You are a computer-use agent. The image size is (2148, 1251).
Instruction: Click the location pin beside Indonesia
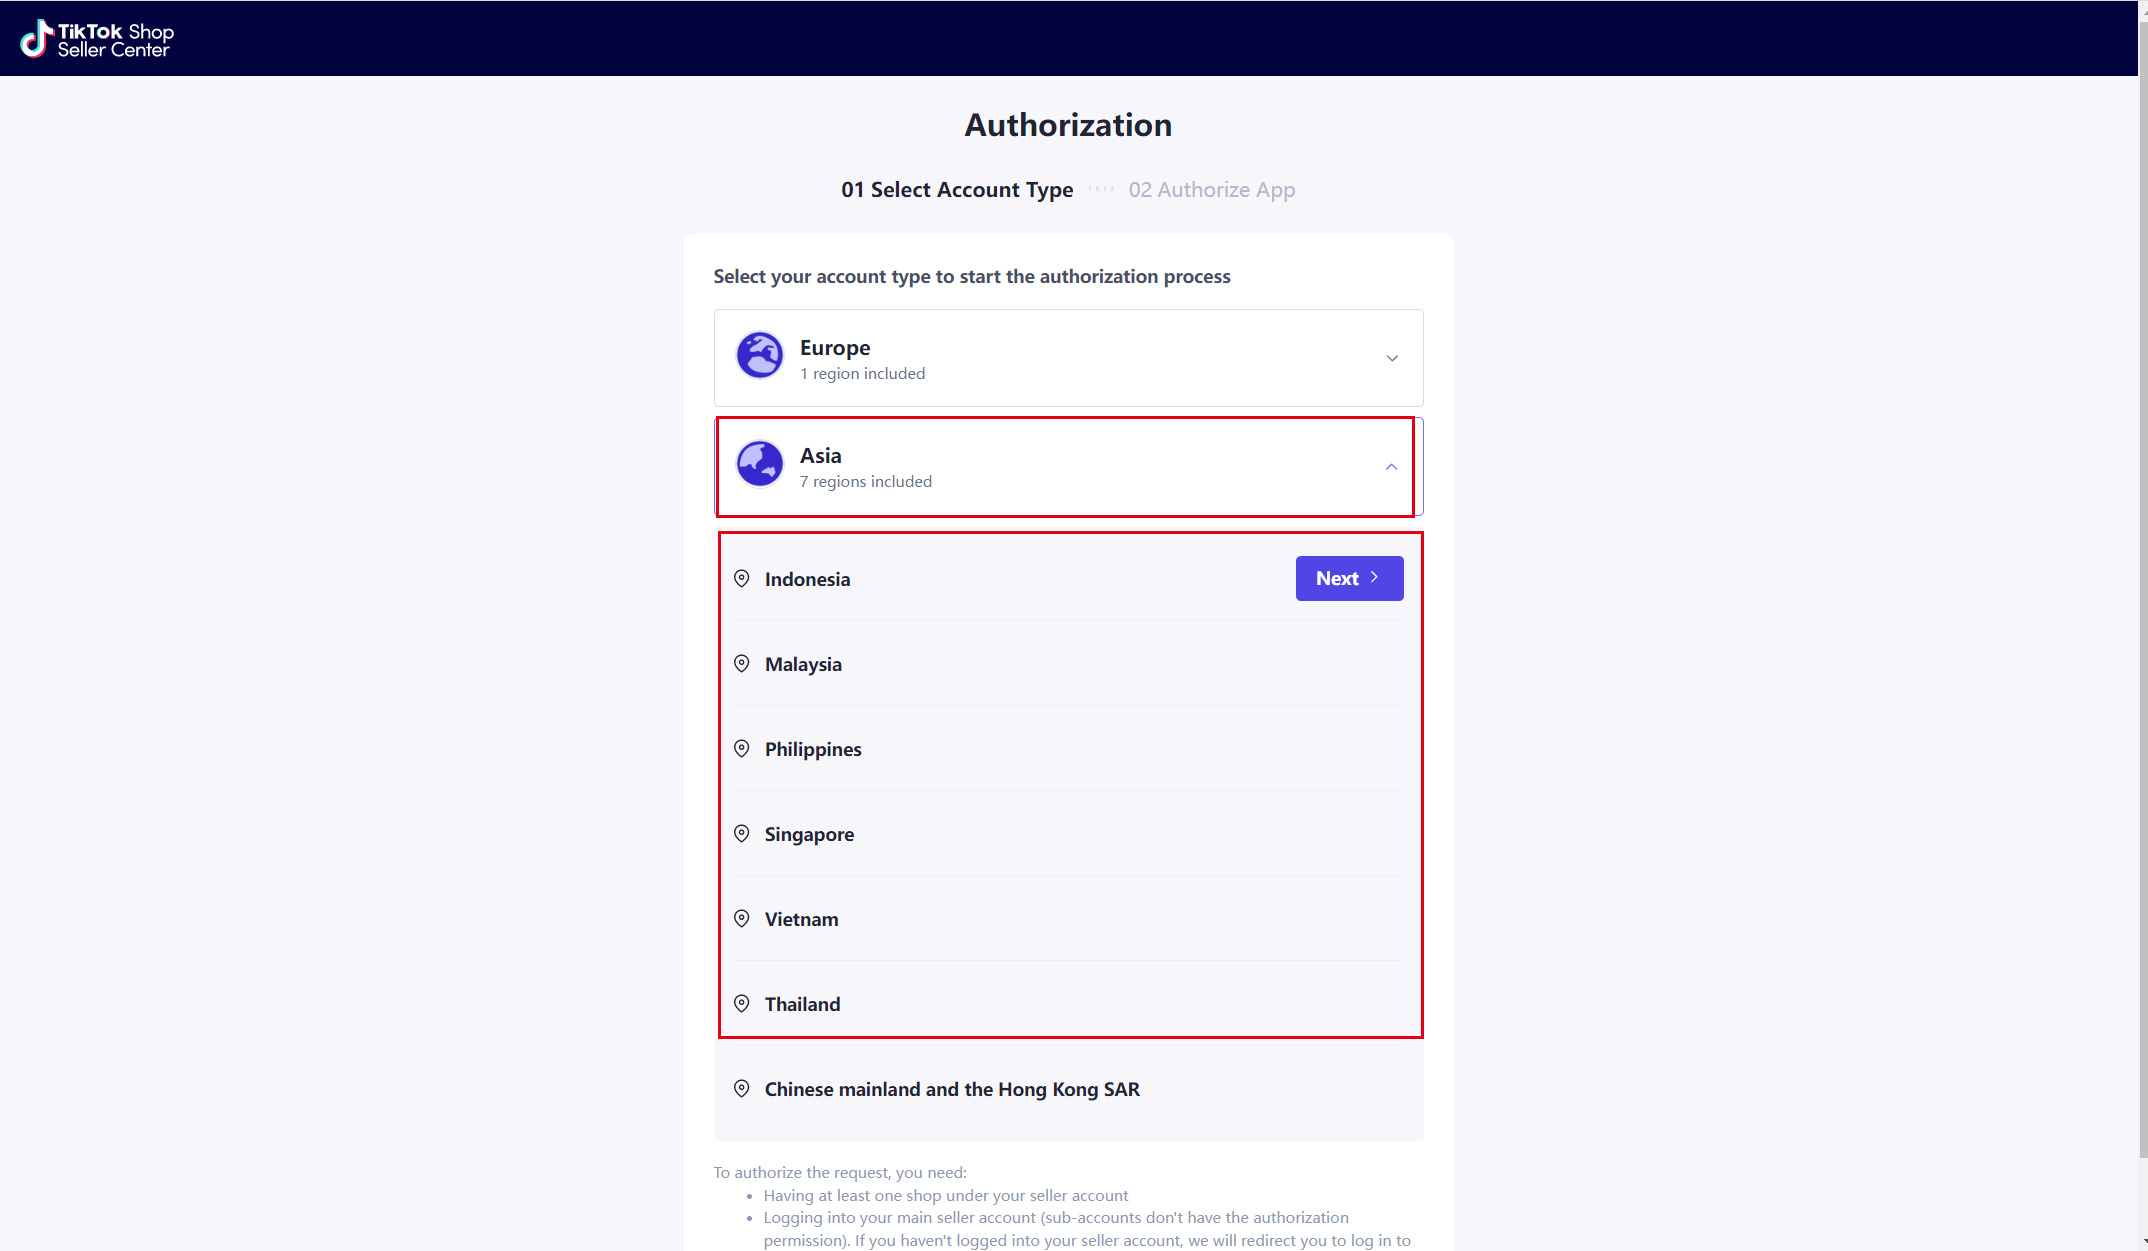click(x=742, y=579)
